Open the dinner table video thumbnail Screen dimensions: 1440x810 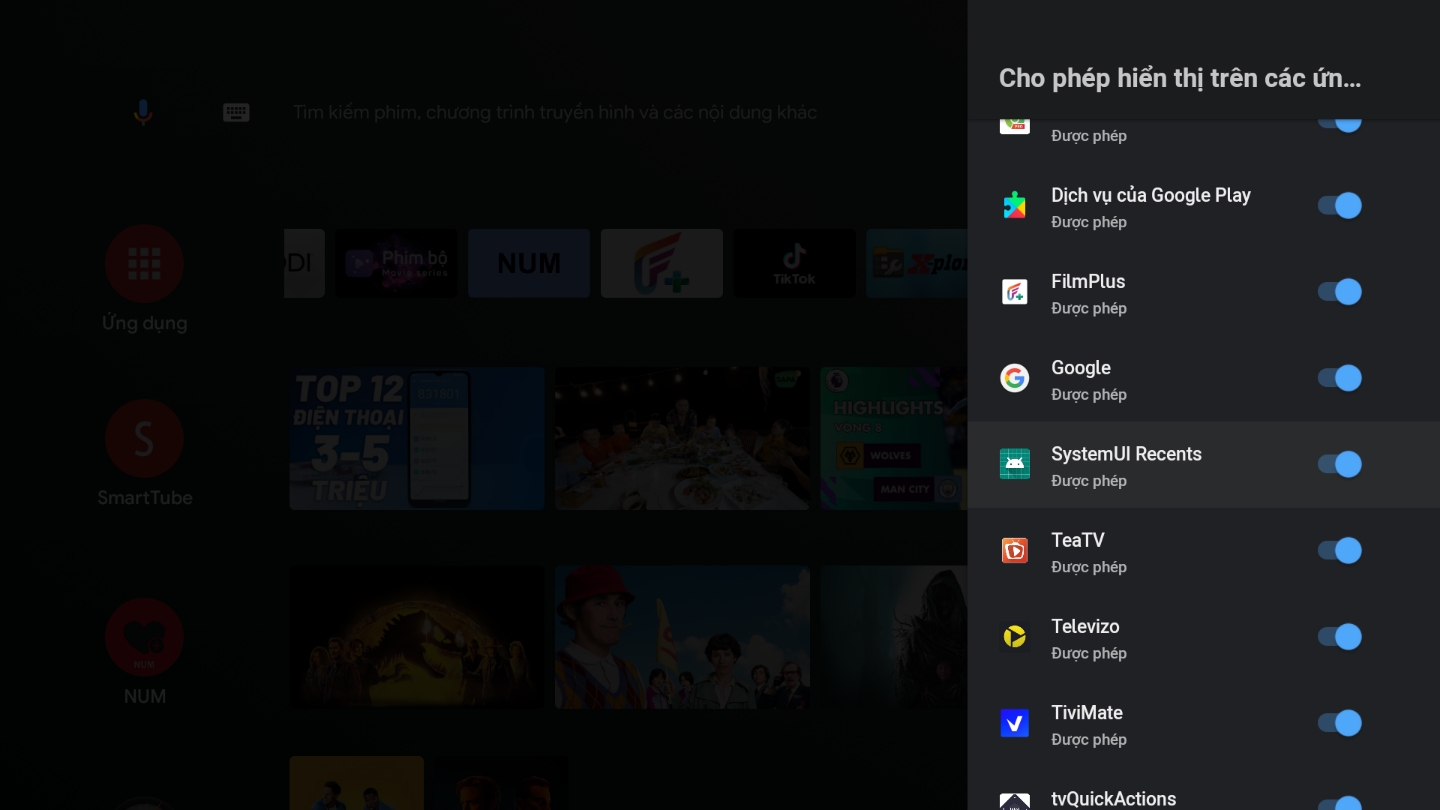point(682,438)
